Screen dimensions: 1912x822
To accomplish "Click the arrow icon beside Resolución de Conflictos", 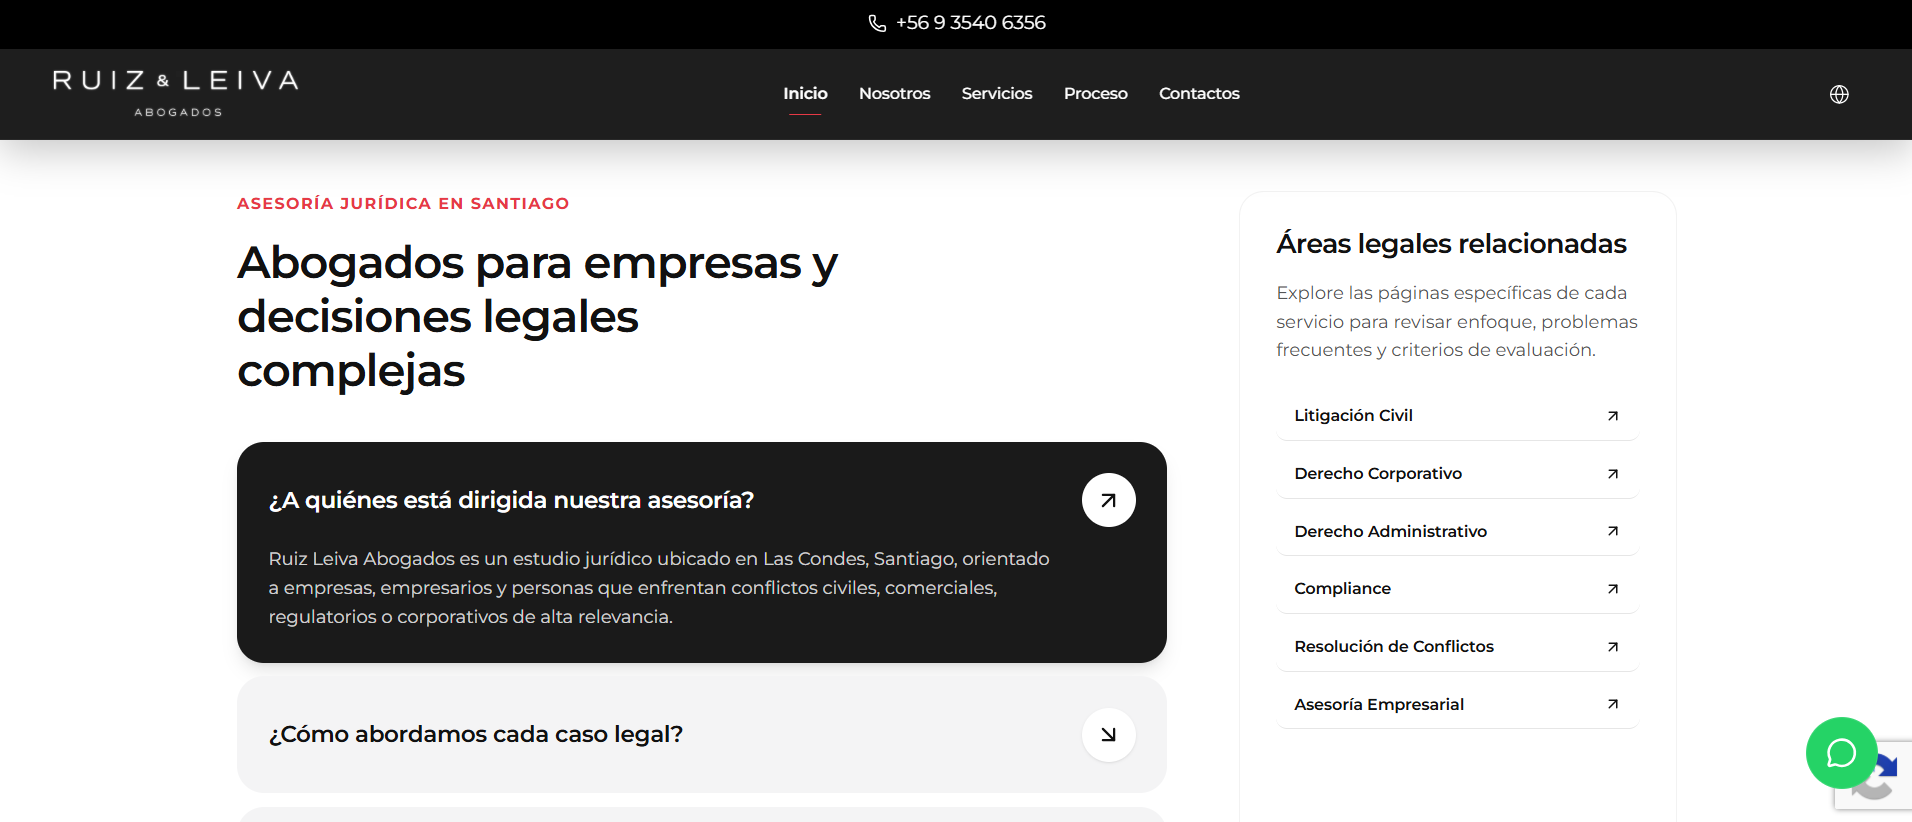I will coord(1612,647).
